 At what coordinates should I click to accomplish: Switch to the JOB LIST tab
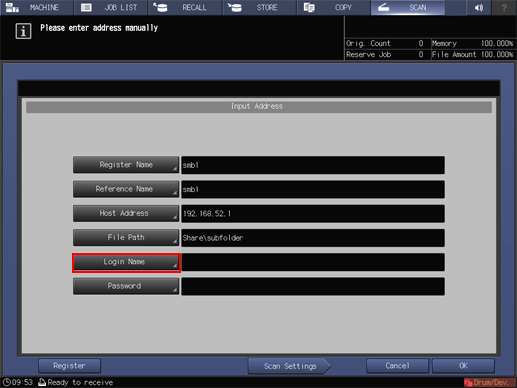pos(111,7)
